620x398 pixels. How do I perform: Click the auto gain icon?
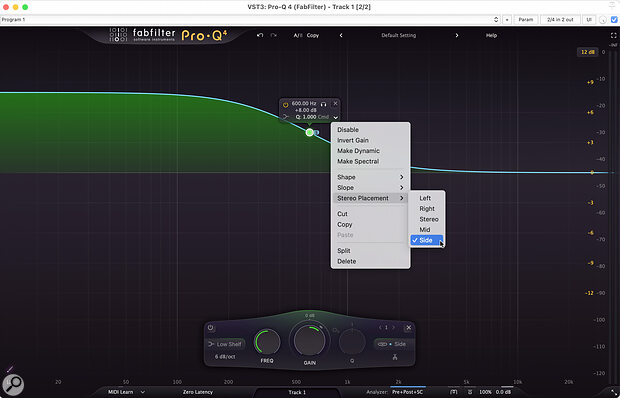(x=470, y=392)
